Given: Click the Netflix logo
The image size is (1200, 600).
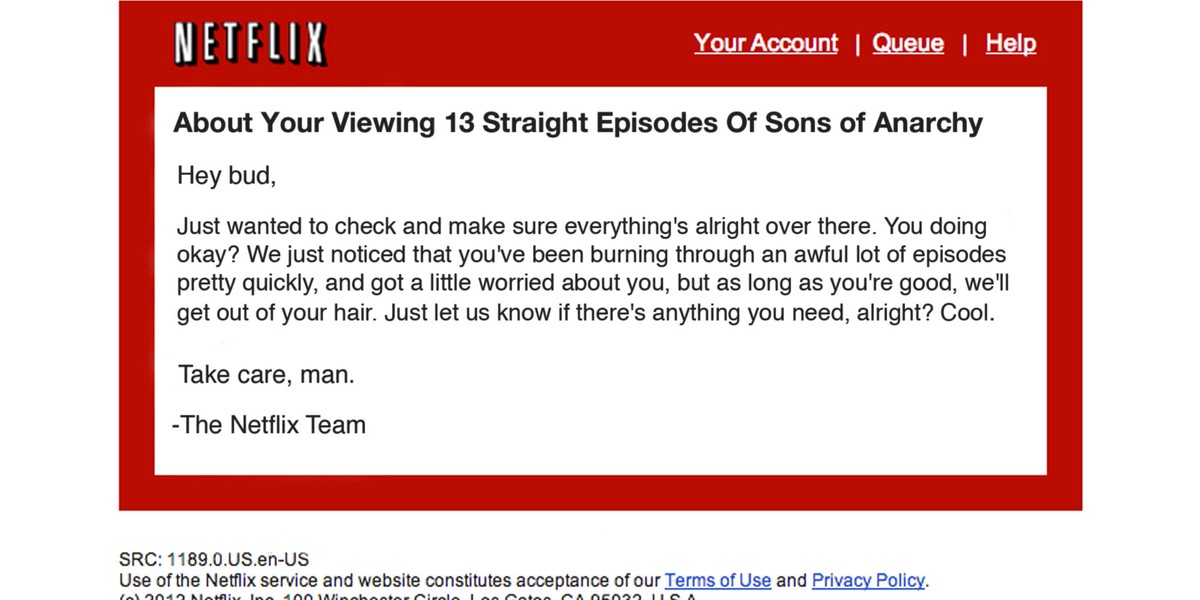Looking at the screenshot, I should 250,44.
